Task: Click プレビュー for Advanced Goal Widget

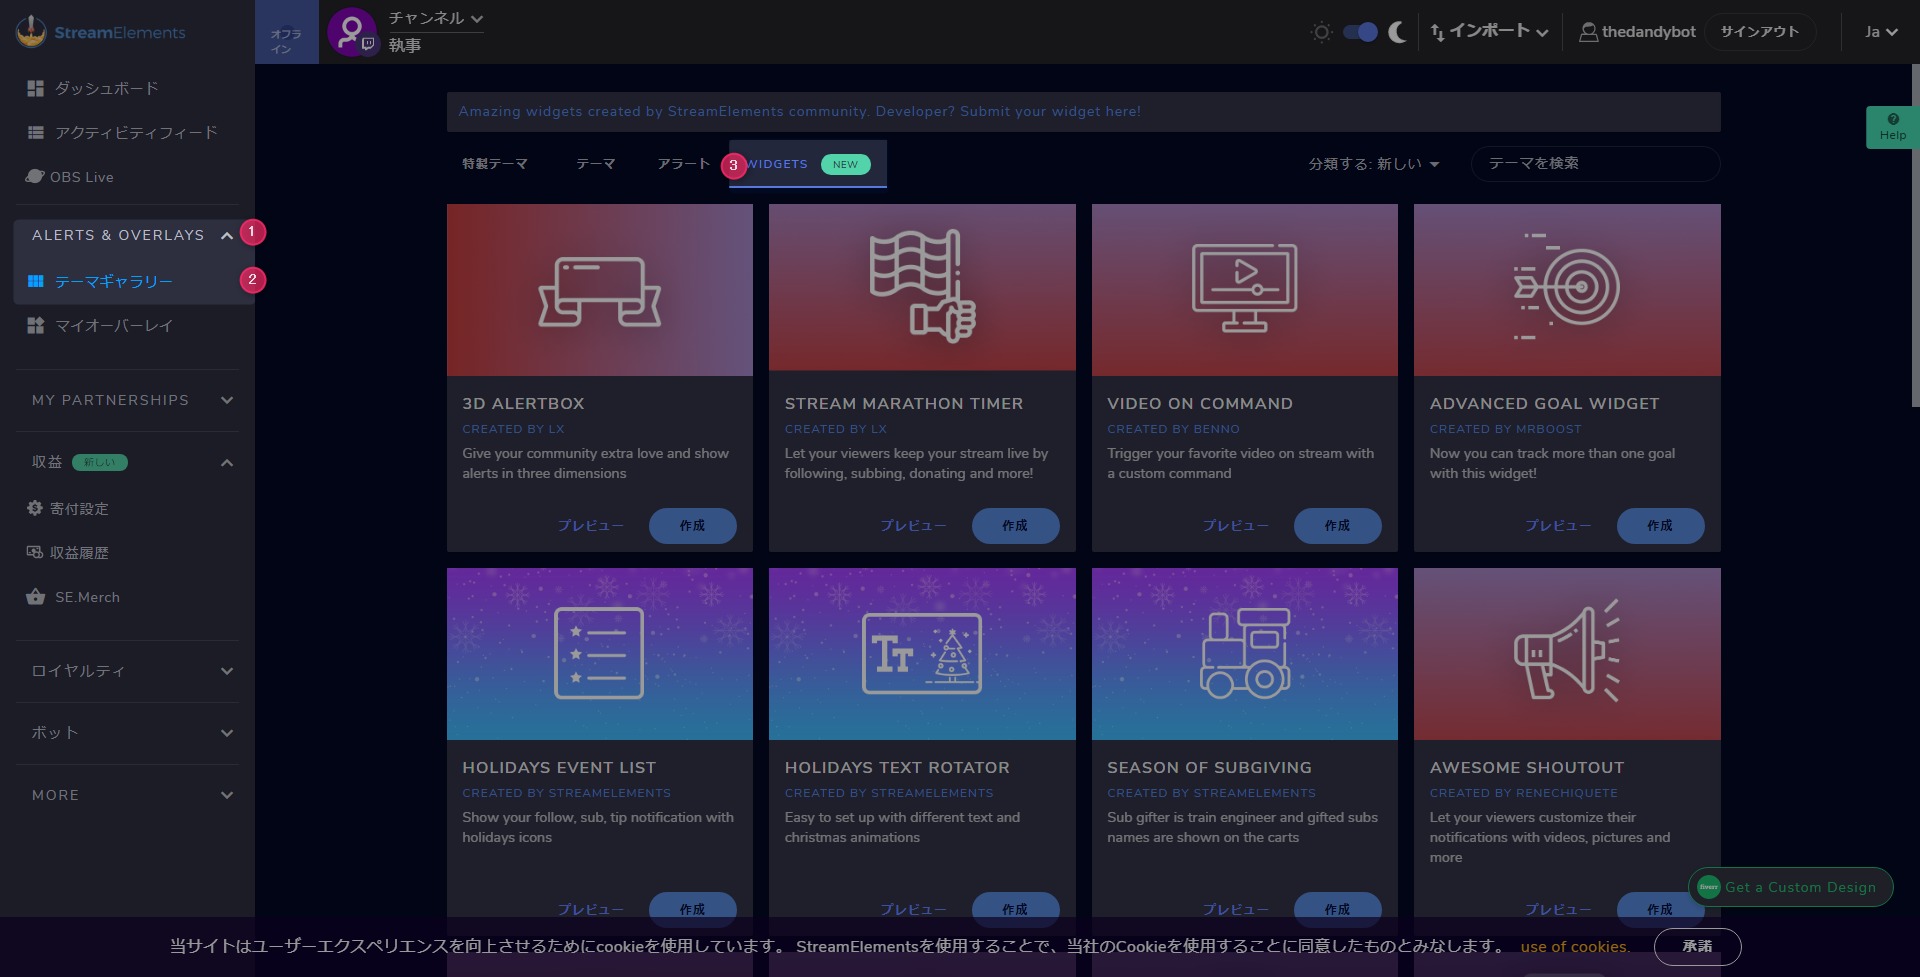Action: 1558,526
